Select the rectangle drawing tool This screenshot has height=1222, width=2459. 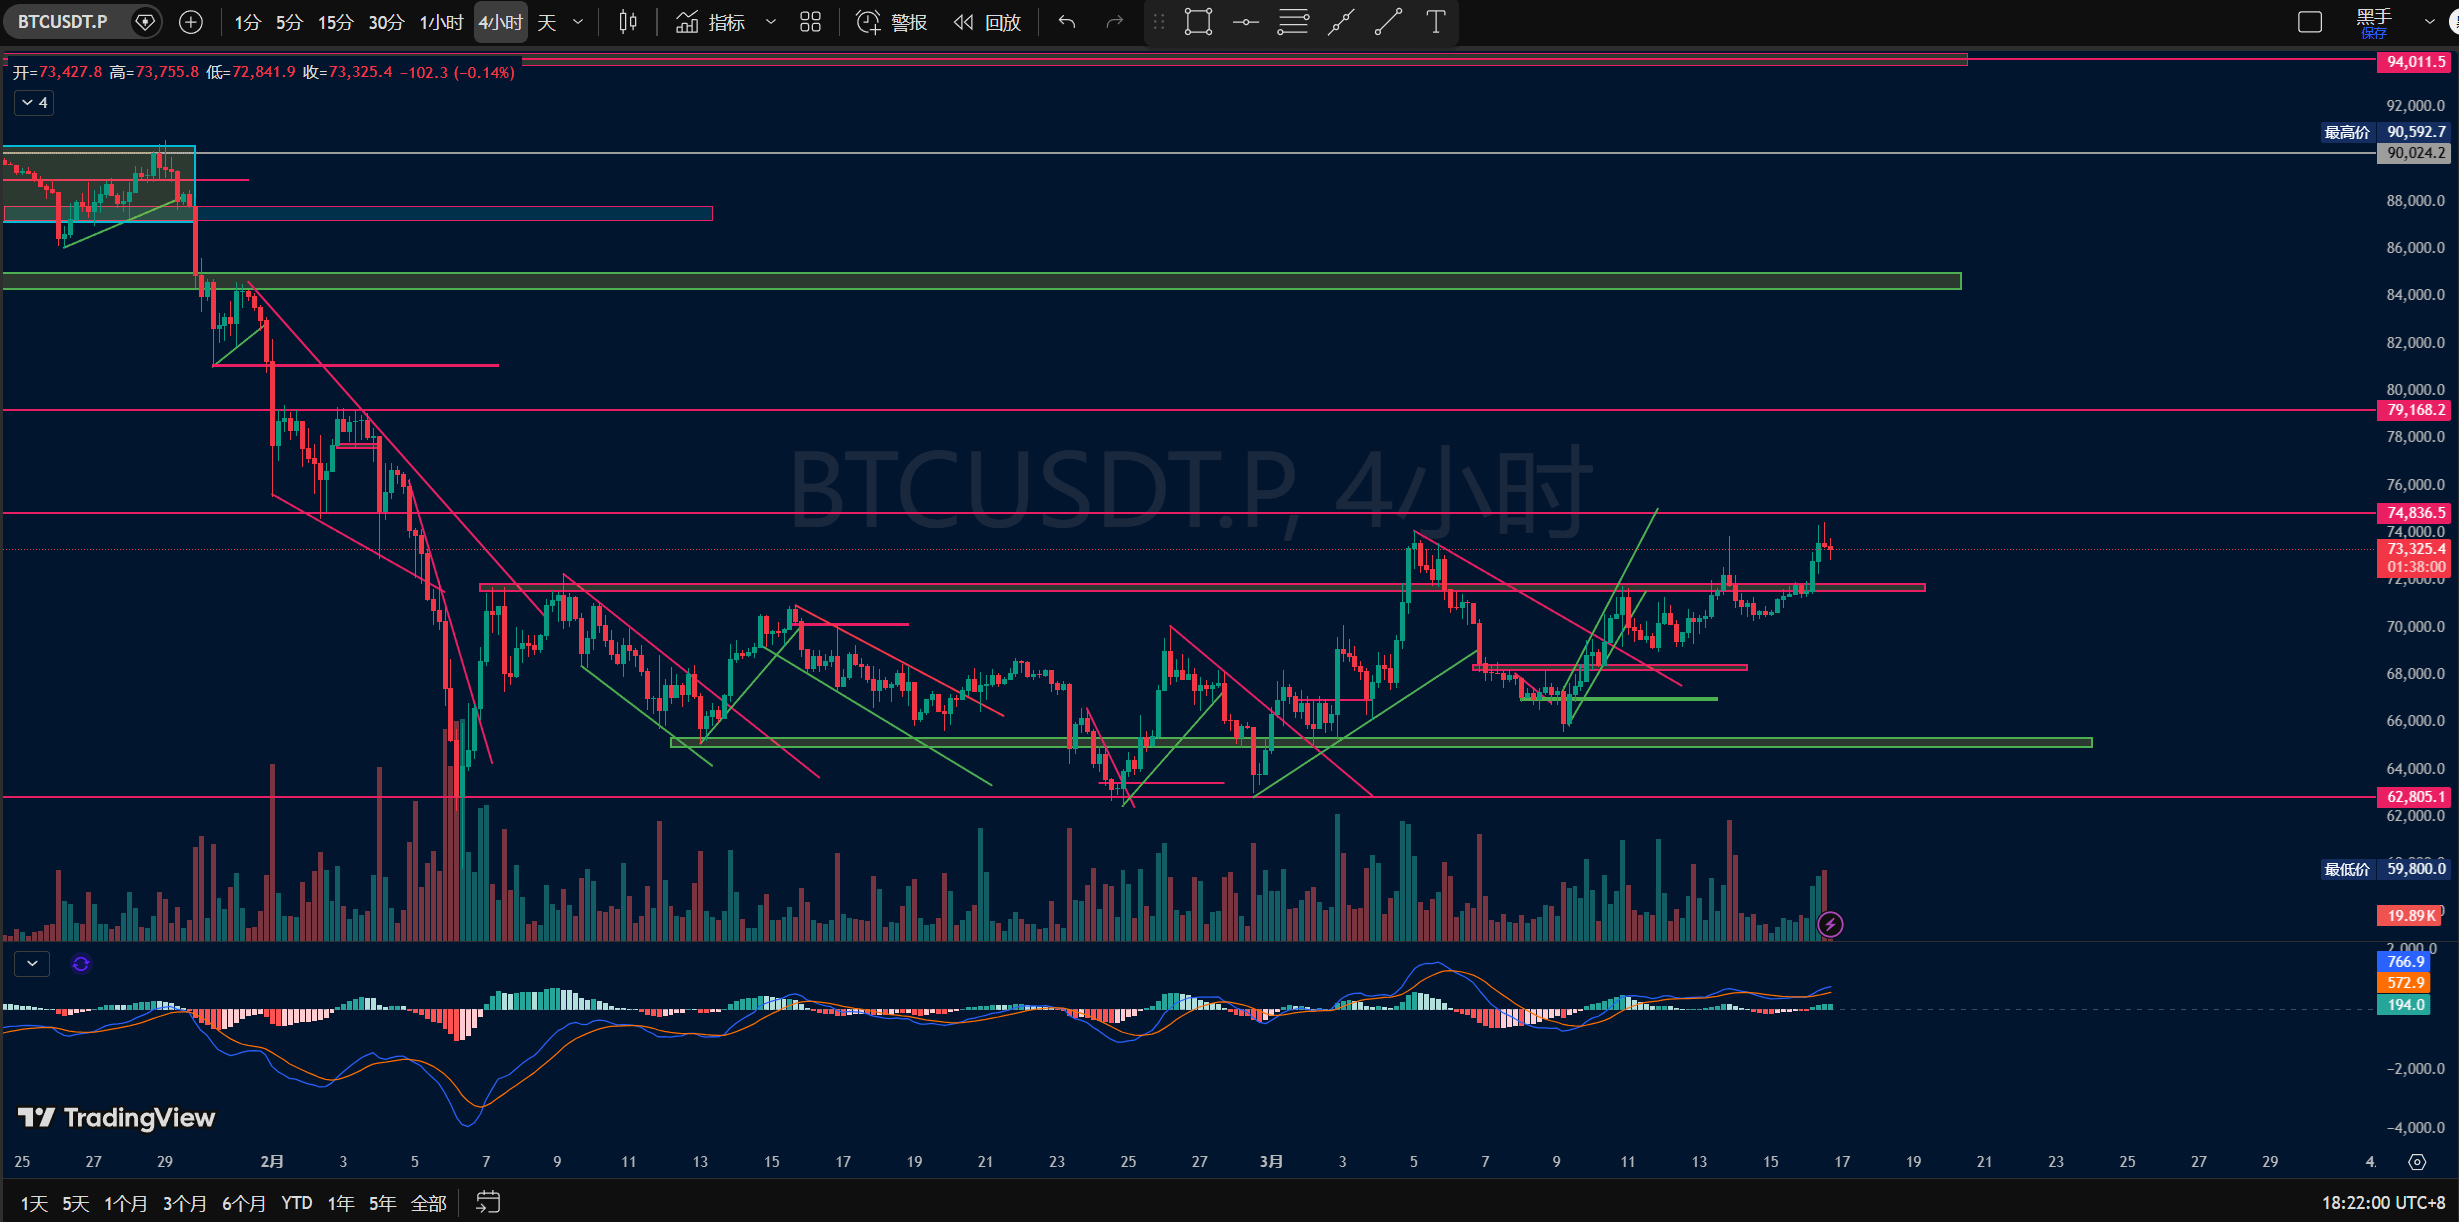(1197, 22)
